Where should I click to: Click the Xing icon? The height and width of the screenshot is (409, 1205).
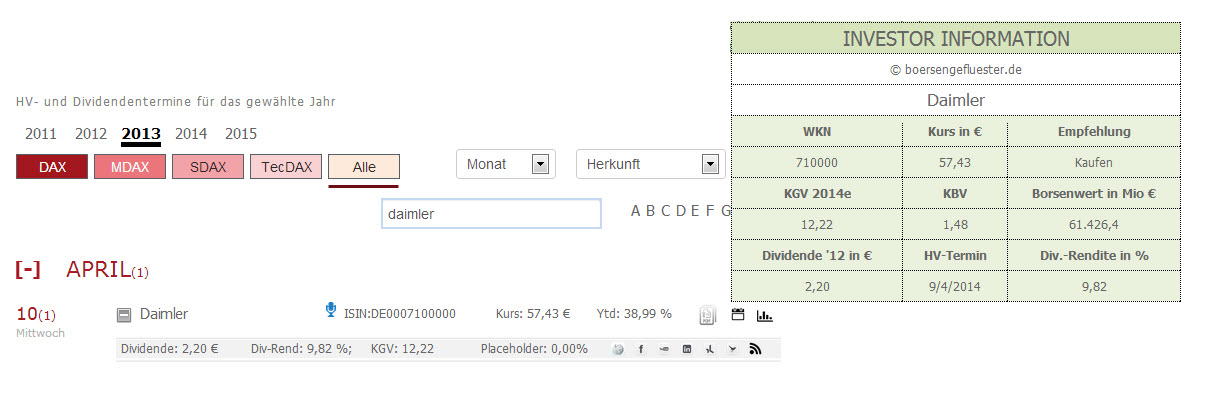(709, 349)
